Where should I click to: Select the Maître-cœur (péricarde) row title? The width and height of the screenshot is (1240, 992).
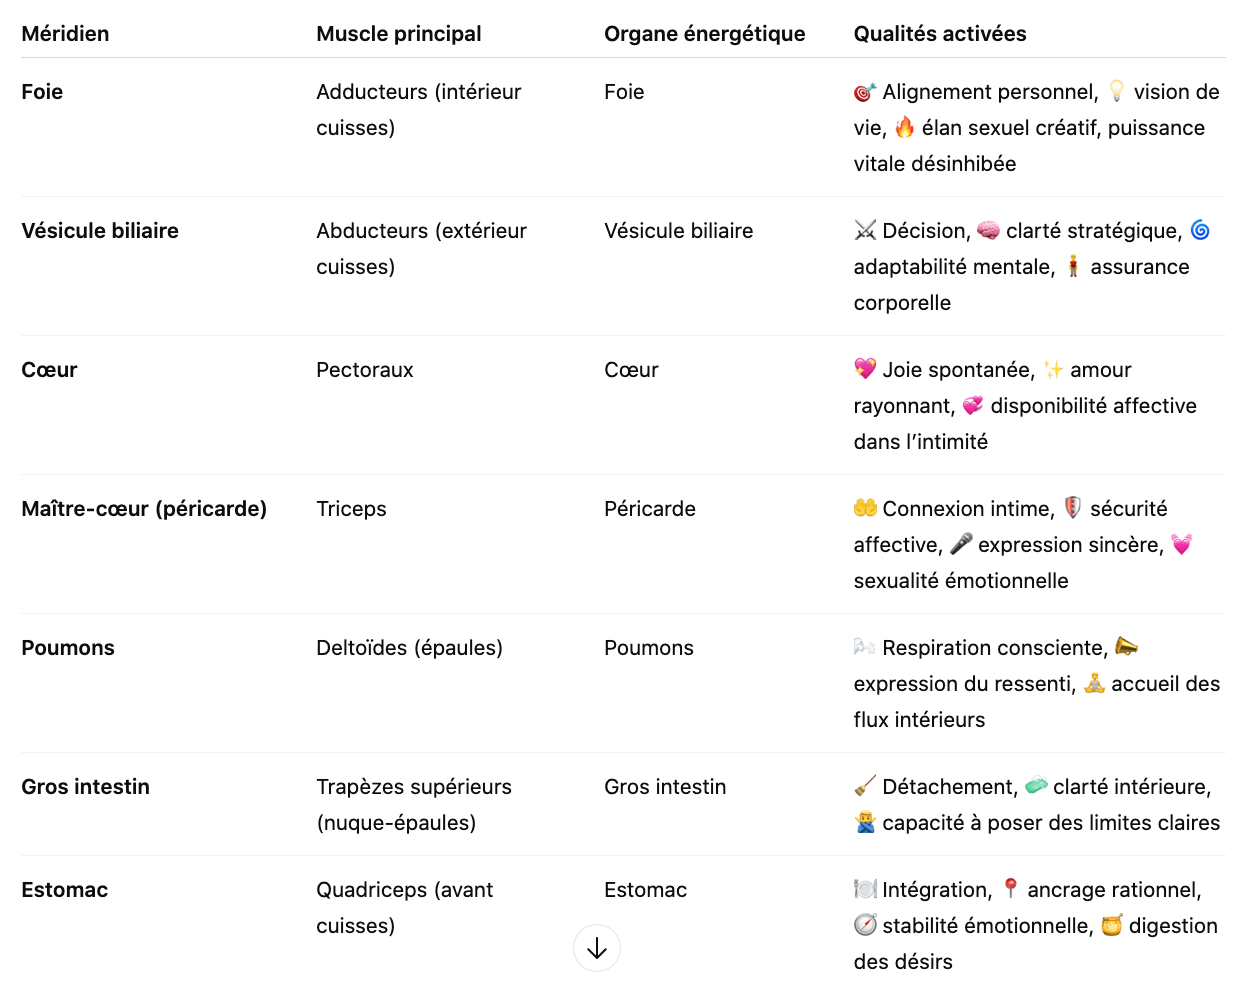144,509
